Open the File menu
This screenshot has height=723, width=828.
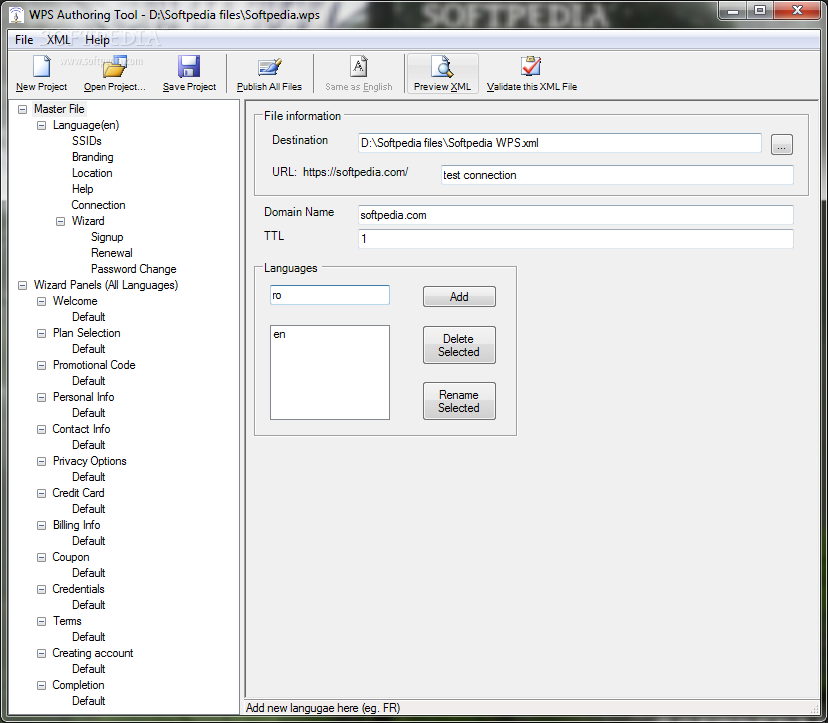point(24,40)
